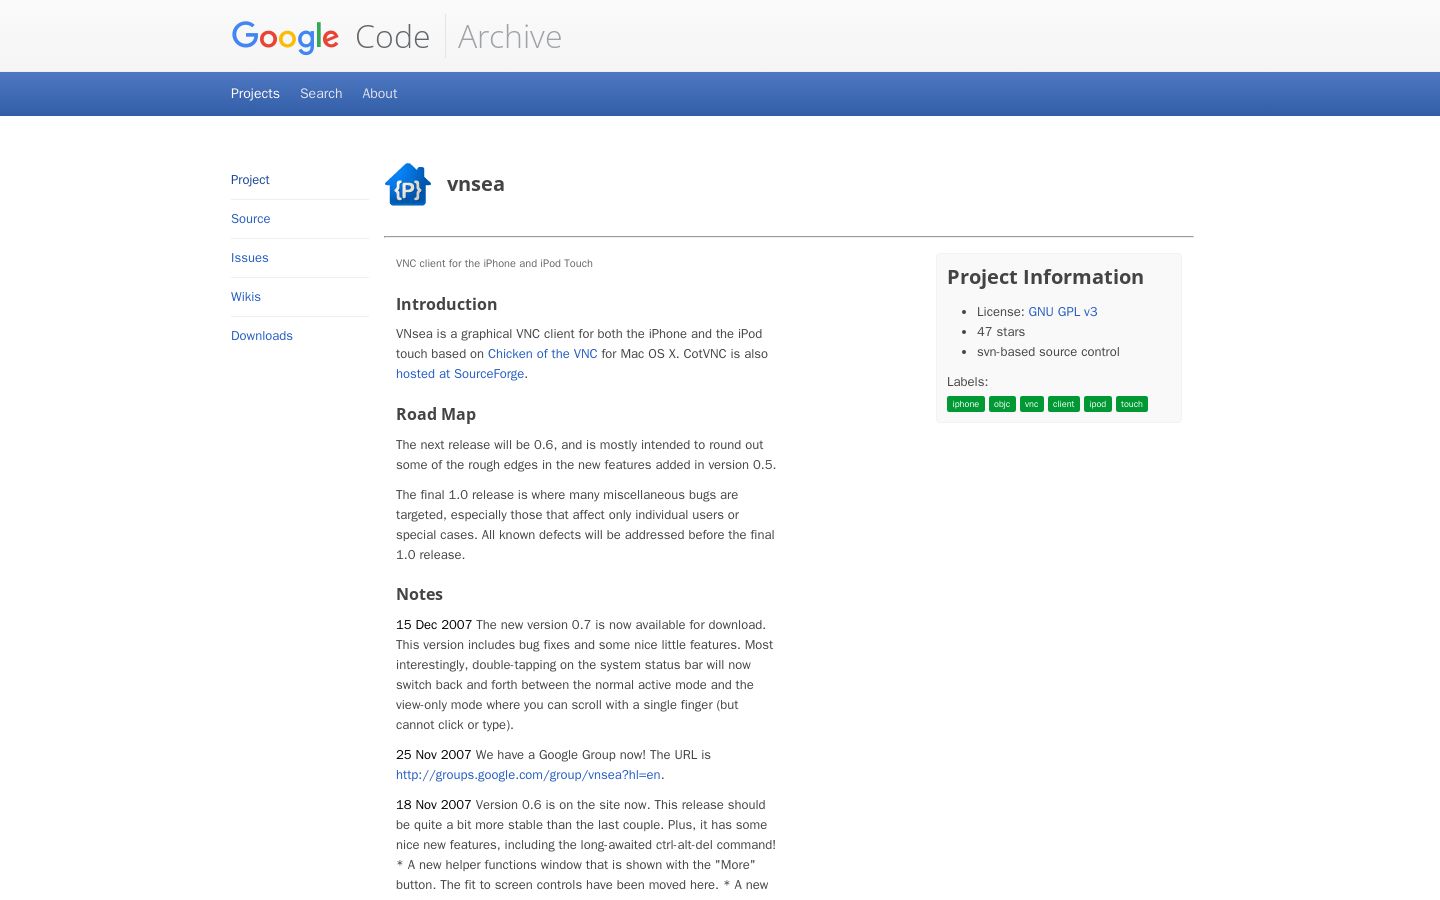Open the About nav item

pyautogui.click(x=380, y=93)
